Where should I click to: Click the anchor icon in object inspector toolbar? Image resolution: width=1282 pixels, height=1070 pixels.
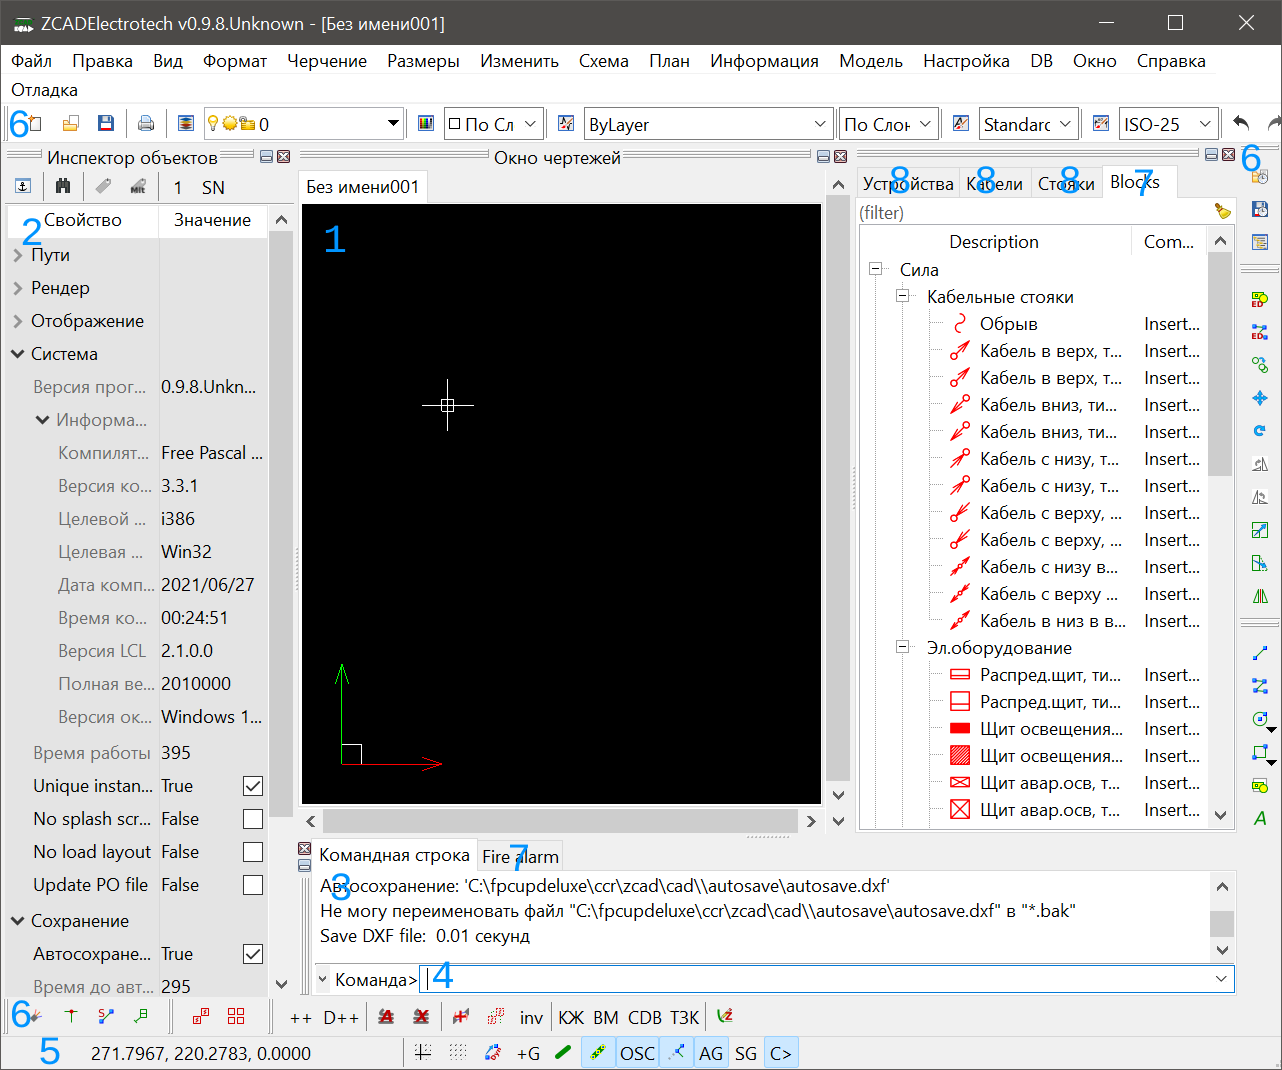tap(23, 186)
